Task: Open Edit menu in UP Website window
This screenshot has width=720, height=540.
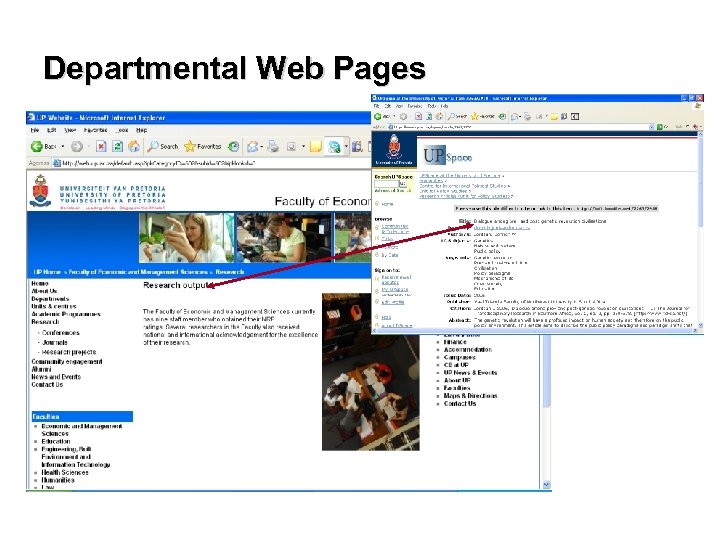Action: click(x=51, y=130)
